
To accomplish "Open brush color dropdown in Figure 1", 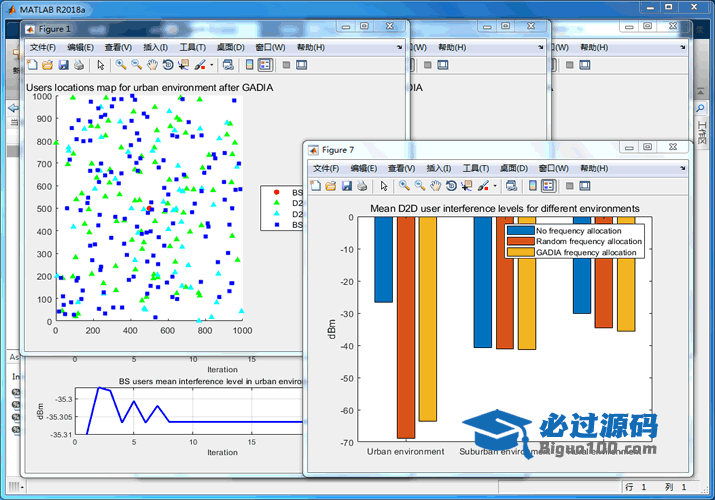I will pyautogui.click(x=212, y=65).
